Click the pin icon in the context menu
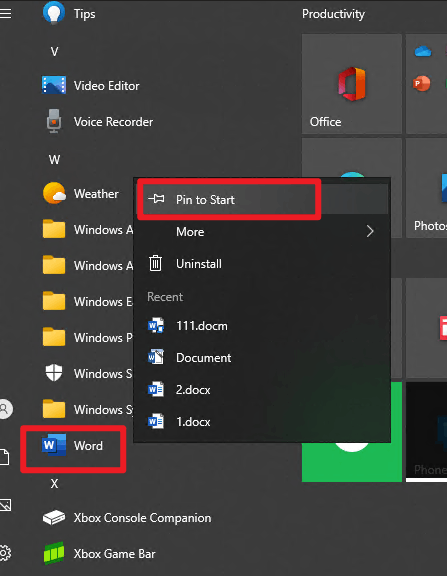 point(156,199)
